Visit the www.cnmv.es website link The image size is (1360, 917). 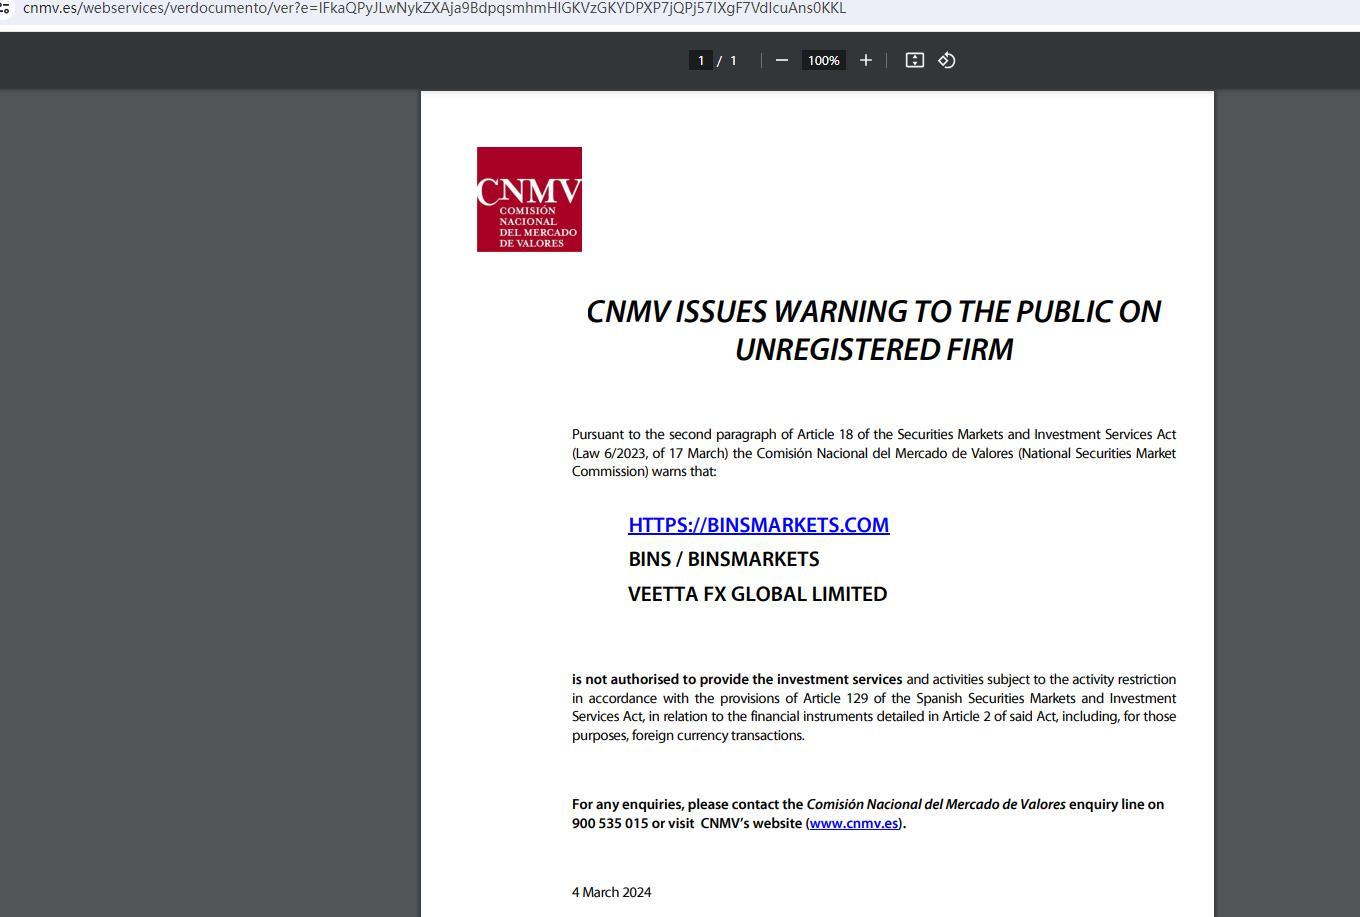854,824
